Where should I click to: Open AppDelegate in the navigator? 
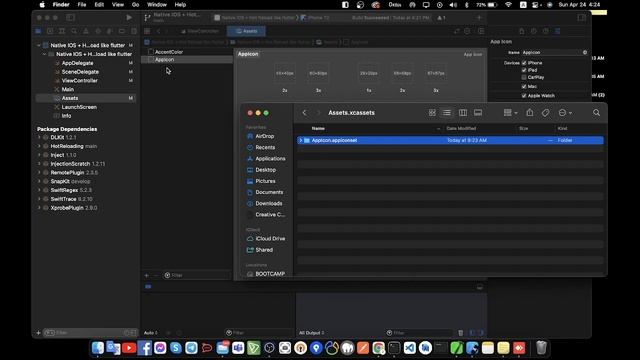coord(78,63)
